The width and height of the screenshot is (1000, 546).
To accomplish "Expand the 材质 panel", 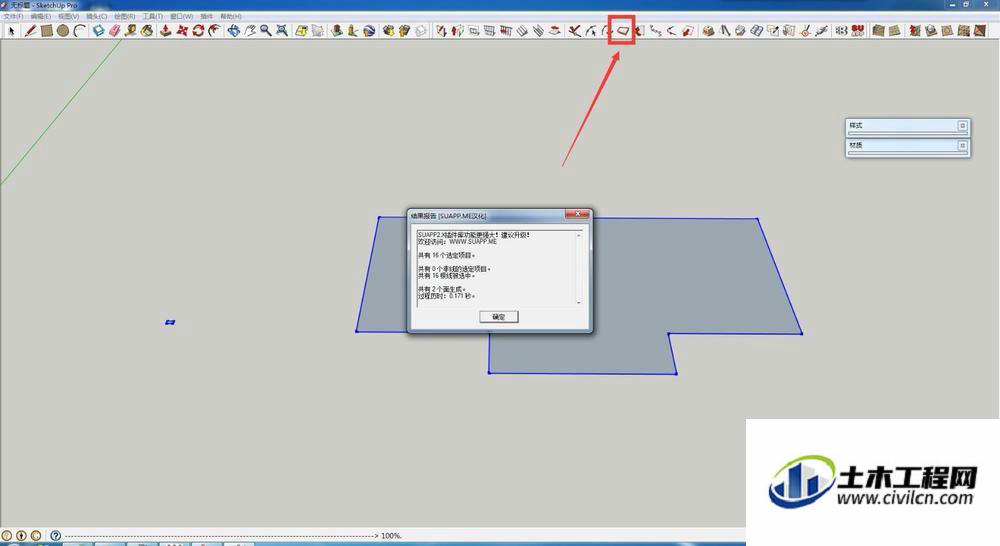I will point(963,146).
